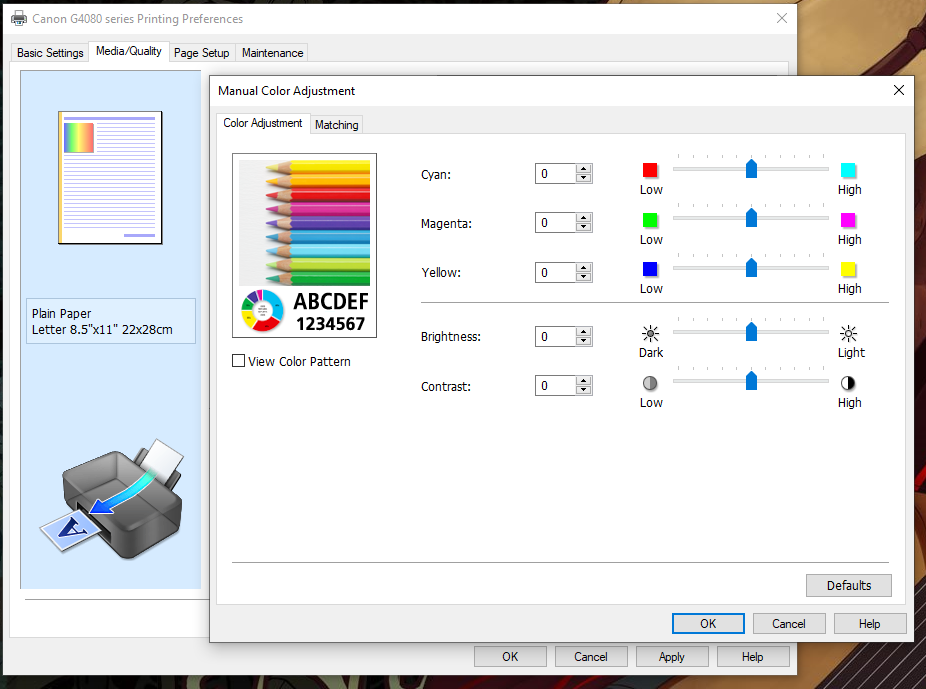This screenshot has width=926, height=689.
Task: Enable View Color Pattern checkbox
Action: tap(238, 361)
